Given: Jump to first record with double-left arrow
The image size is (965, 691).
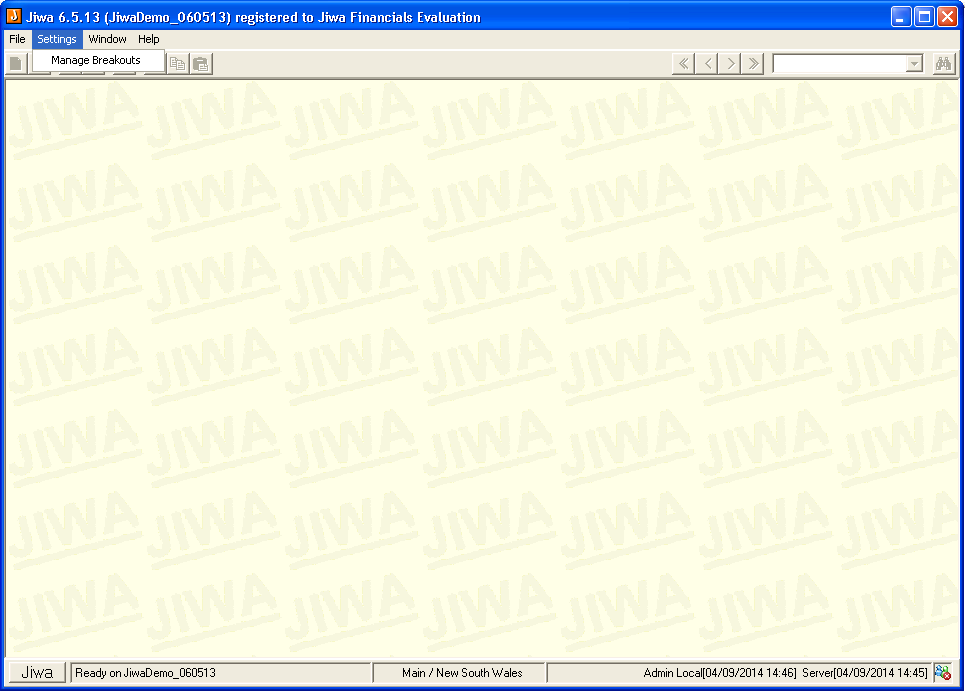Looking at the screenshot, I should pyautogui.click(x=683, y=64).
